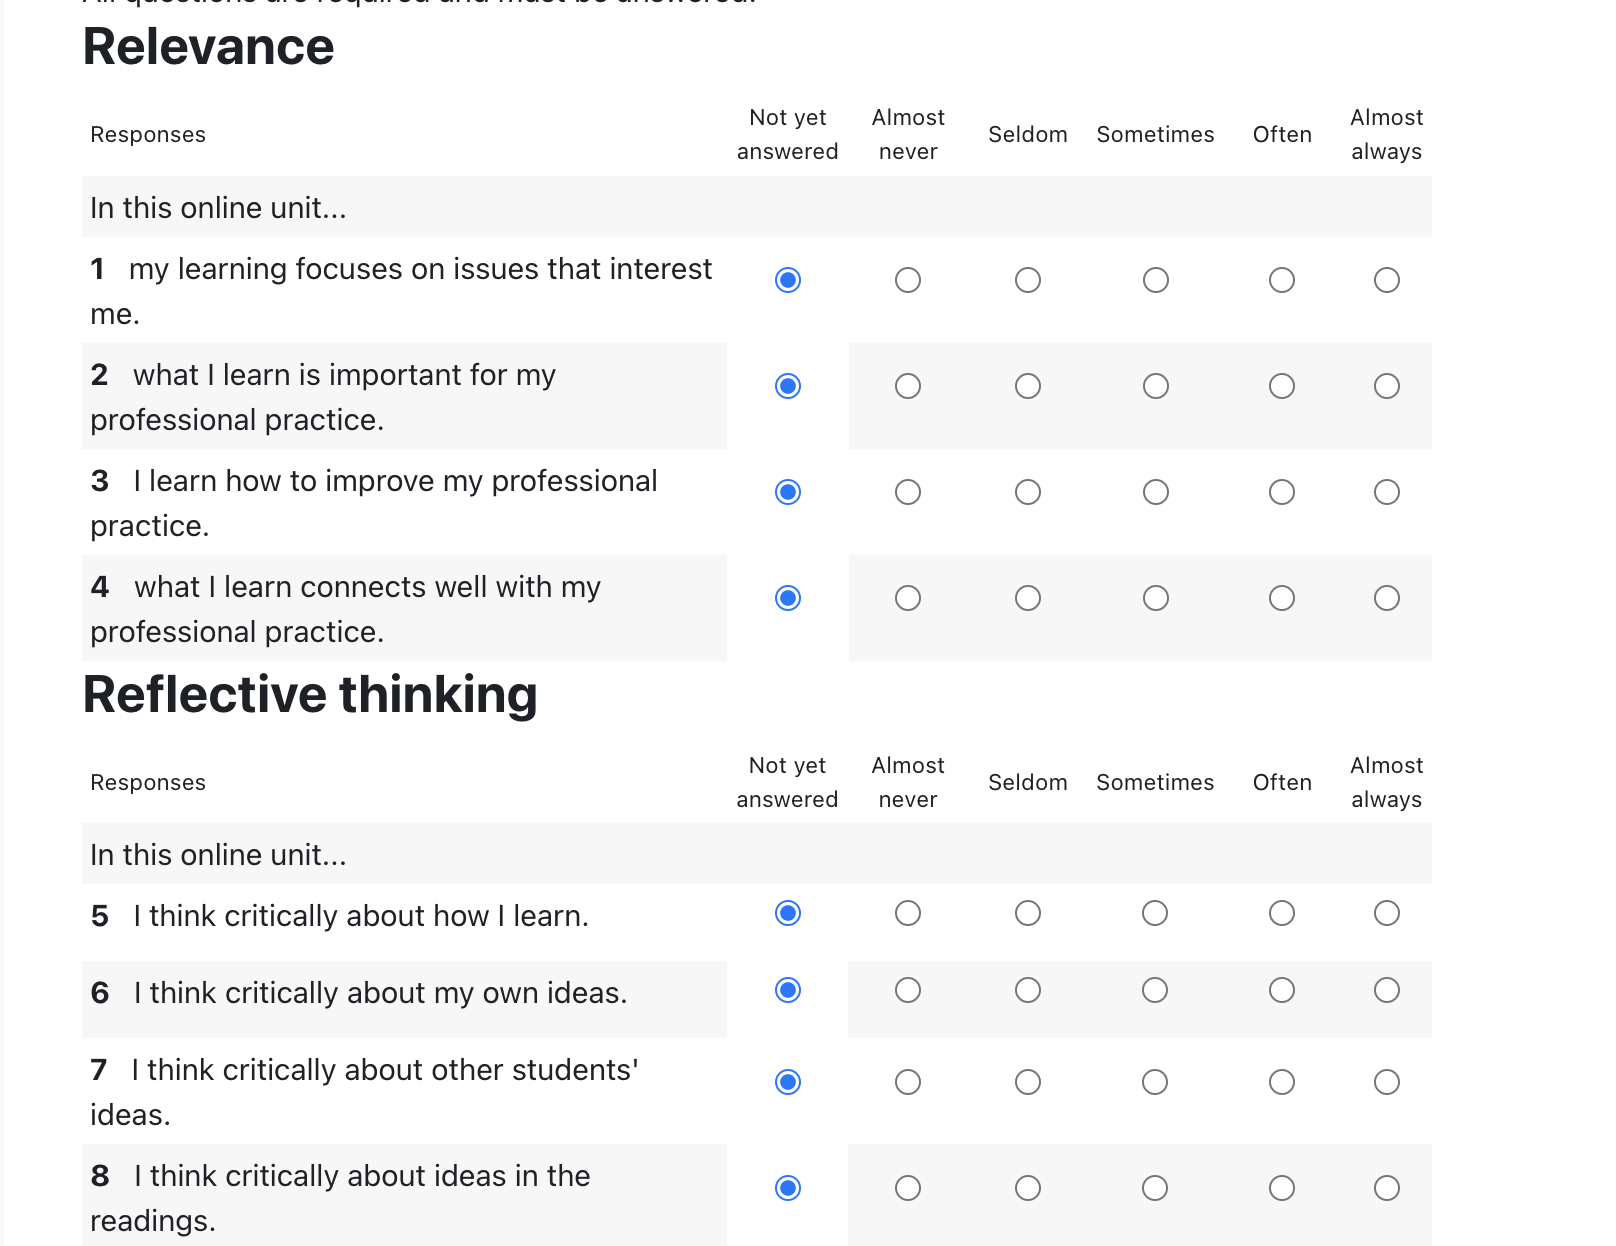Select 'Sometimes' for question 3
Viewport: 1616px width, 1246px height.
tap(1155, 492)
